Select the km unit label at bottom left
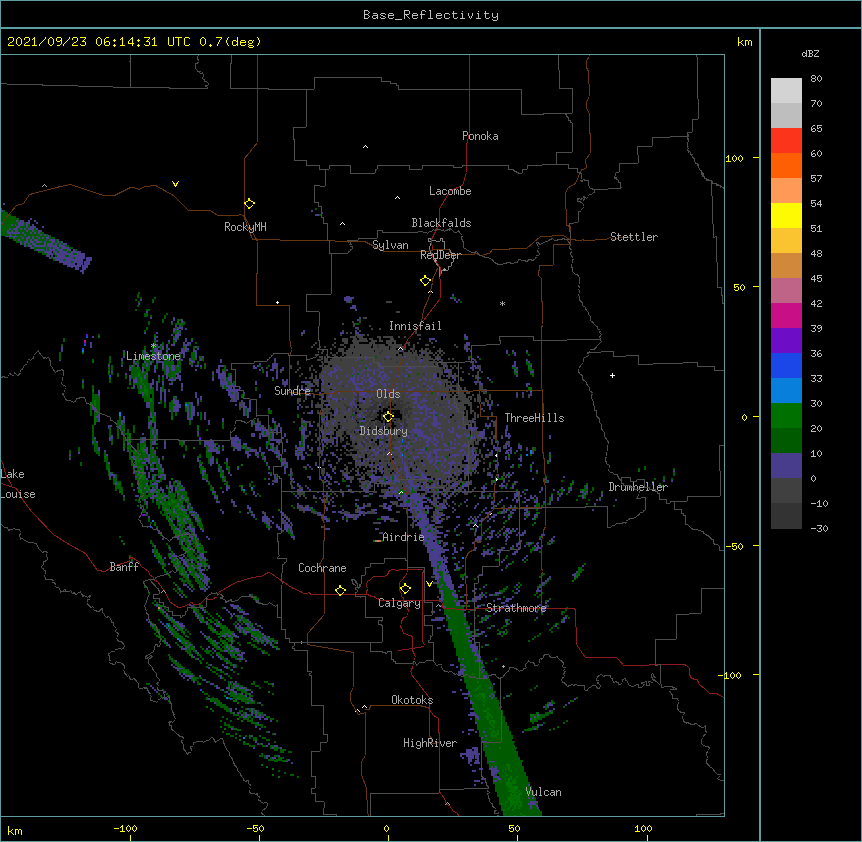This screenshot has height=842, width=862. point(15,830)
